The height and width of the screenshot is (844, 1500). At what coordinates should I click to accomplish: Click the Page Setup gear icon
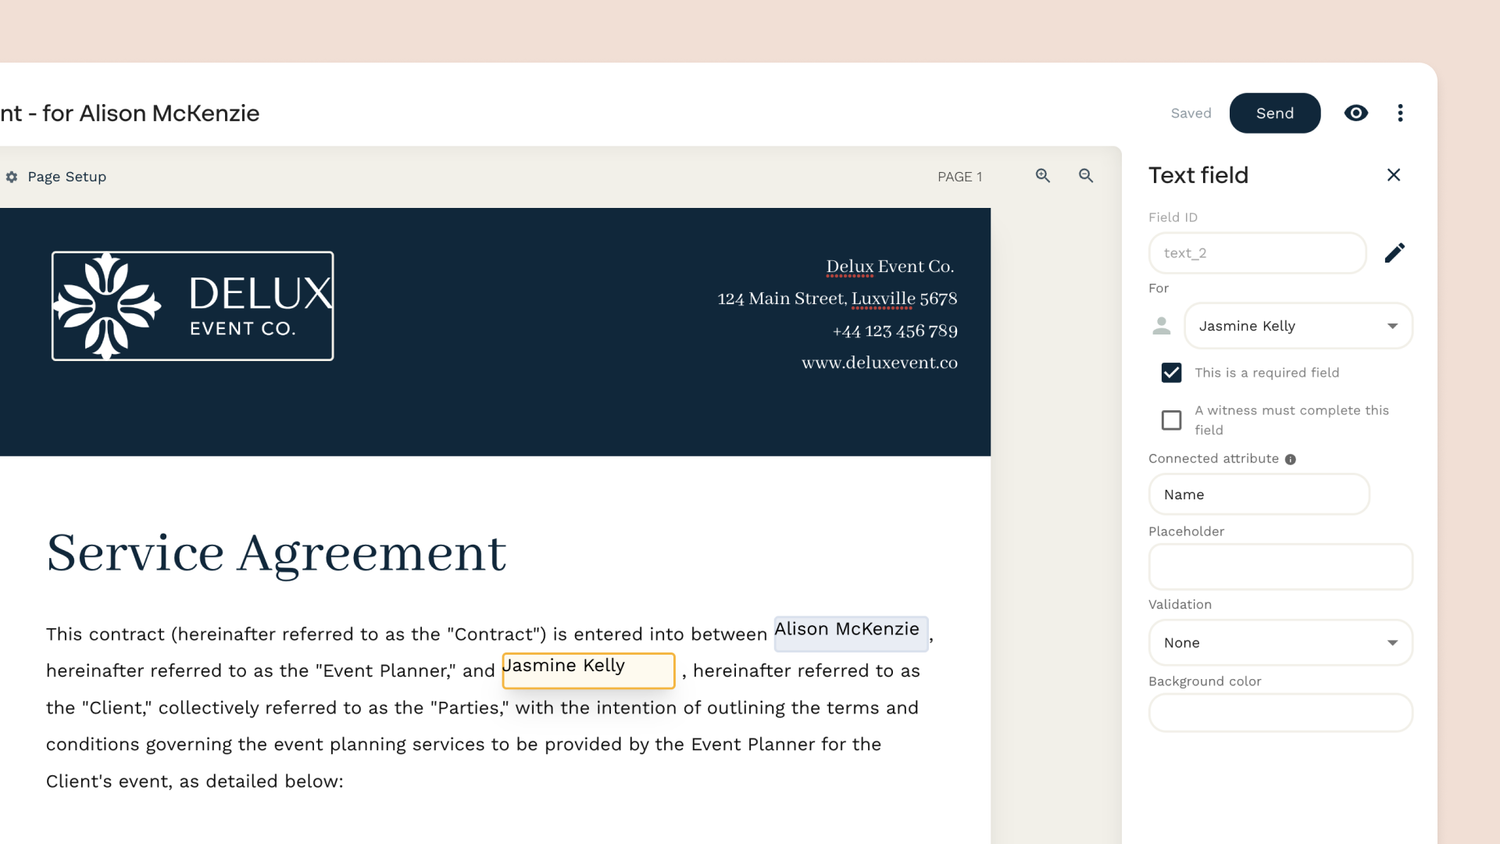(x=12, y=177)
